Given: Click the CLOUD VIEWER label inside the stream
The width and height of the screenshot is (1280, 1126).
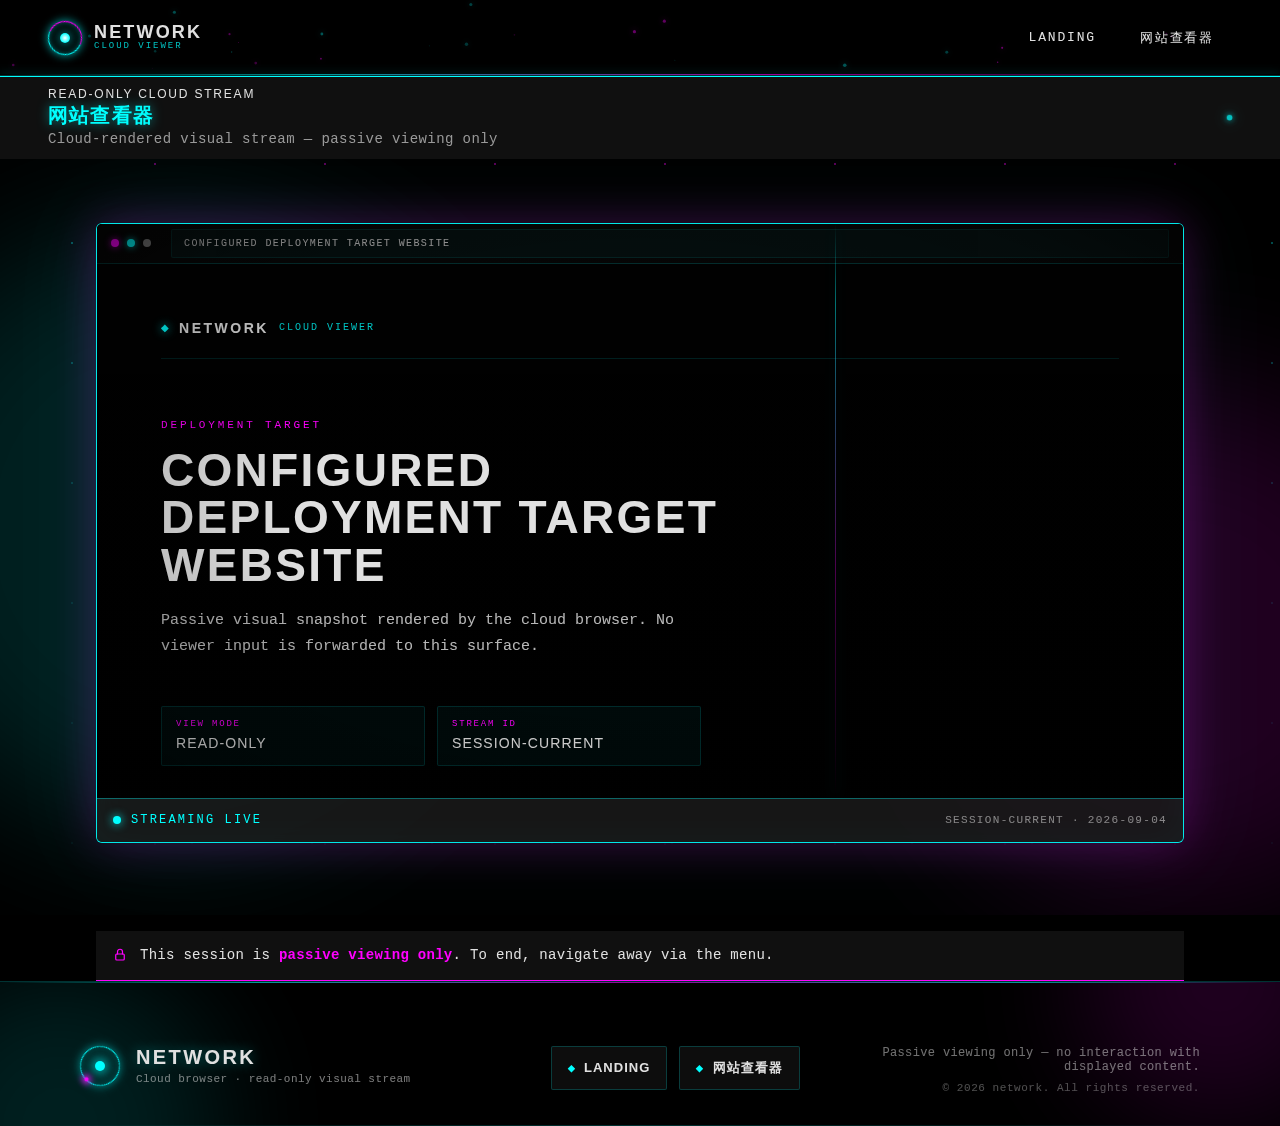Looking at the screenshot, I should point(327,328).
